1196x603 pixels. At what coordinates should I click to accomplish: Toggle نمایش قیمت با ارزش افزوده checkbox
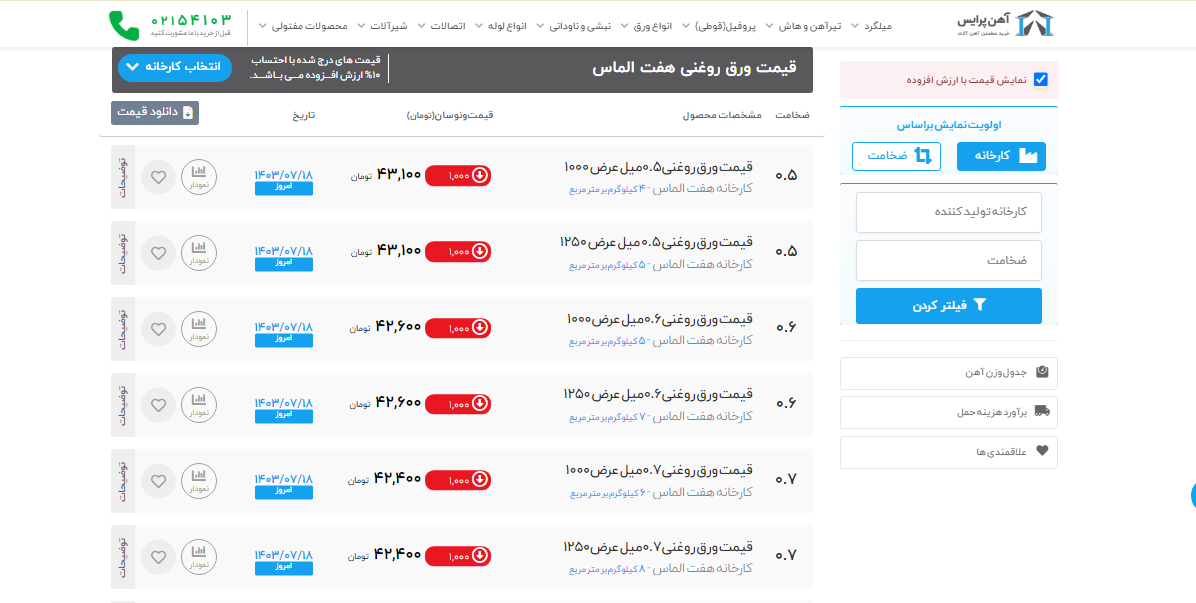pyautogui.click(x=1040, y=79)
